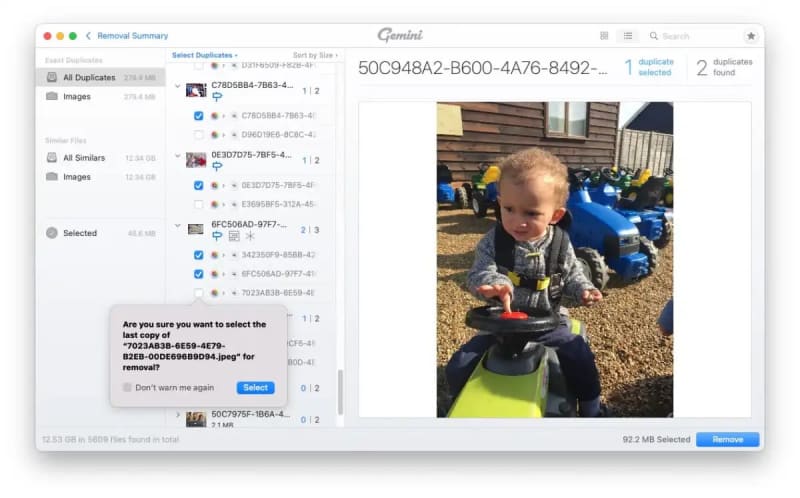800x498 pixels.
Task: Click Photos icon on D96D19E6 file row
Action: tap(215, 135)
